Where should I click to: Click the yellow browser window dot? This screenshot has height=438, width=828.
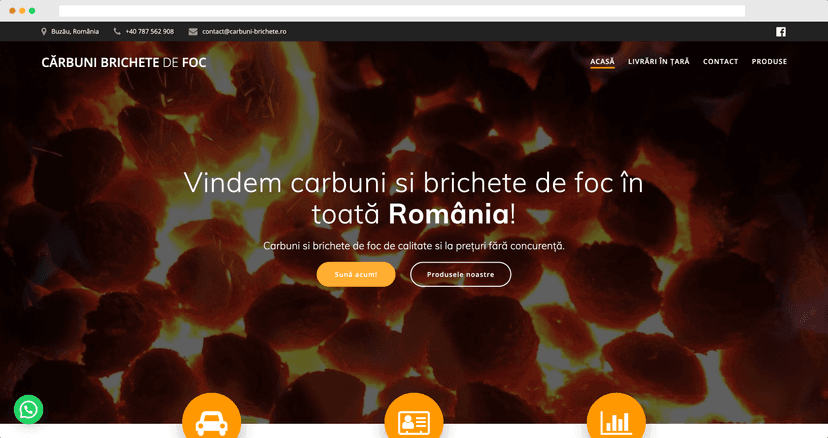(x=22, y=11)
